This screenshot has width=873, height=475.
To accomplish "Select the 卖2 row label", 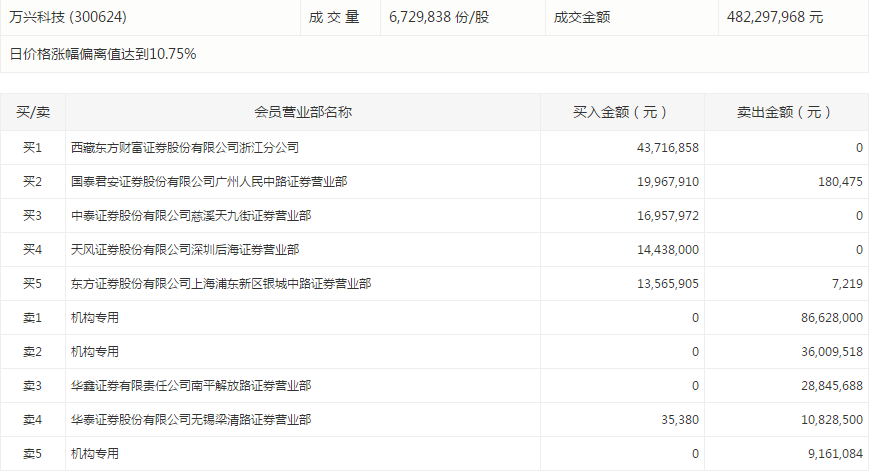I will pos(32,351).
